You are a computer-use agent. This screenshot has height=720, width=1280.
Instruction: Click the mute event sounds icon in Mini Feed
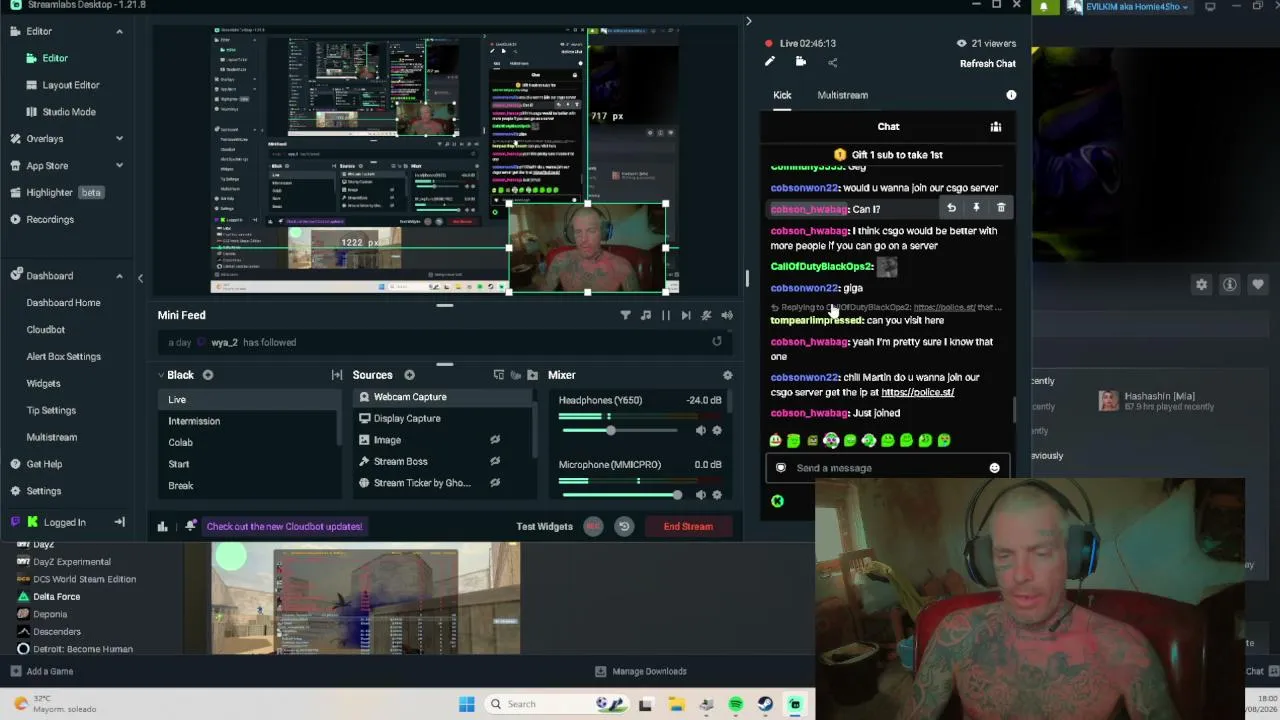tap(706, 315)
